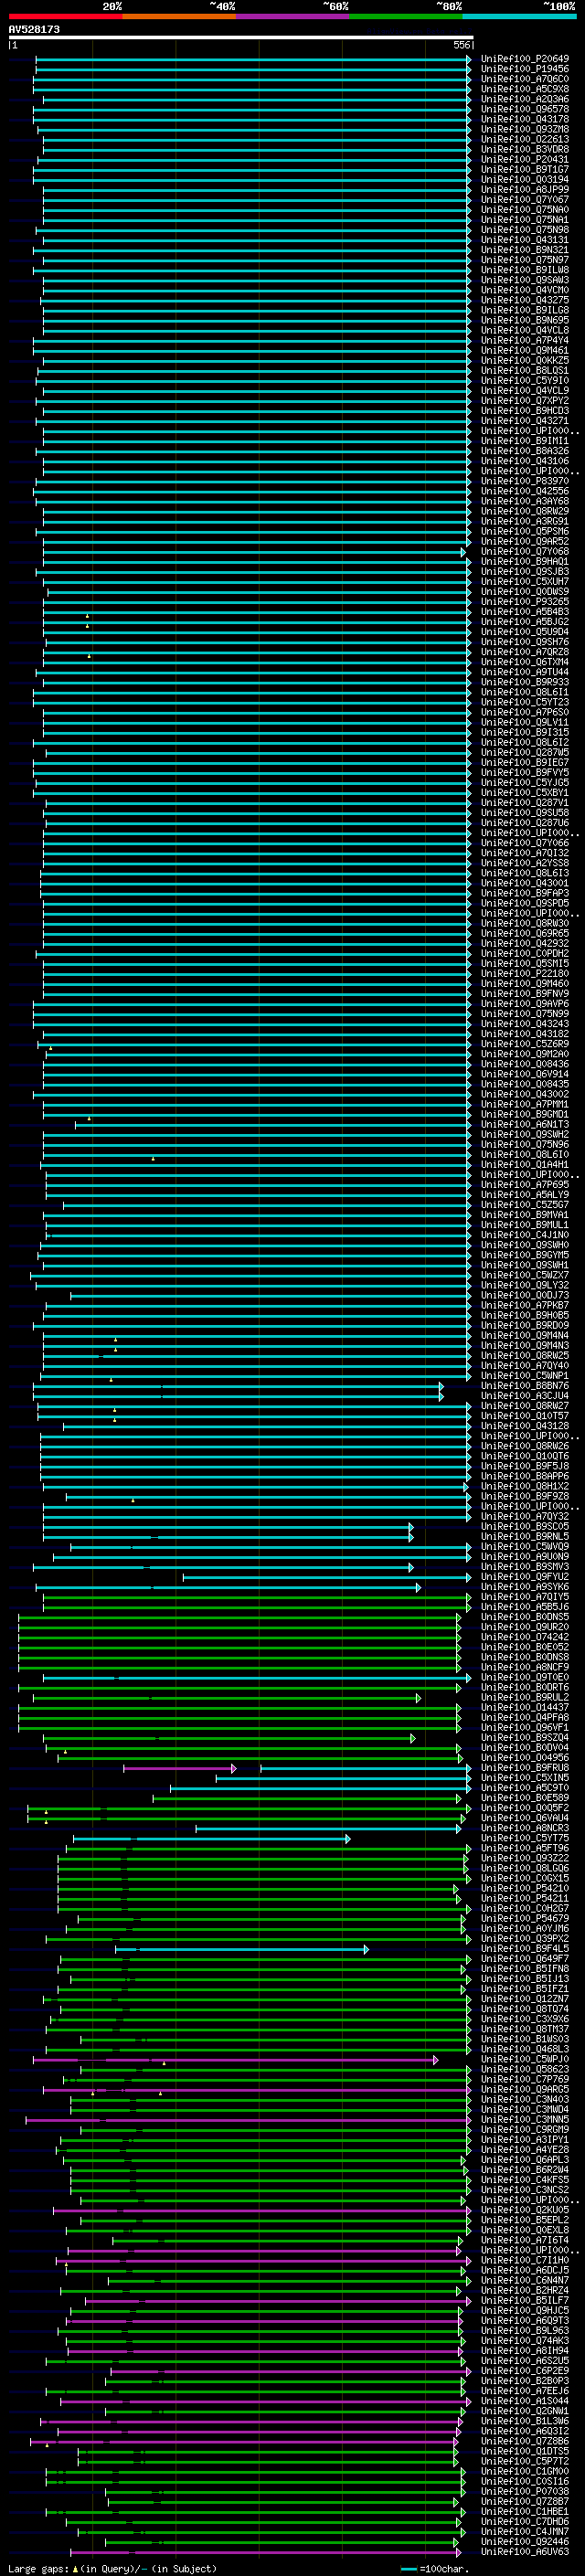Select the UniRef100_B9N321 label

point(525,250)
